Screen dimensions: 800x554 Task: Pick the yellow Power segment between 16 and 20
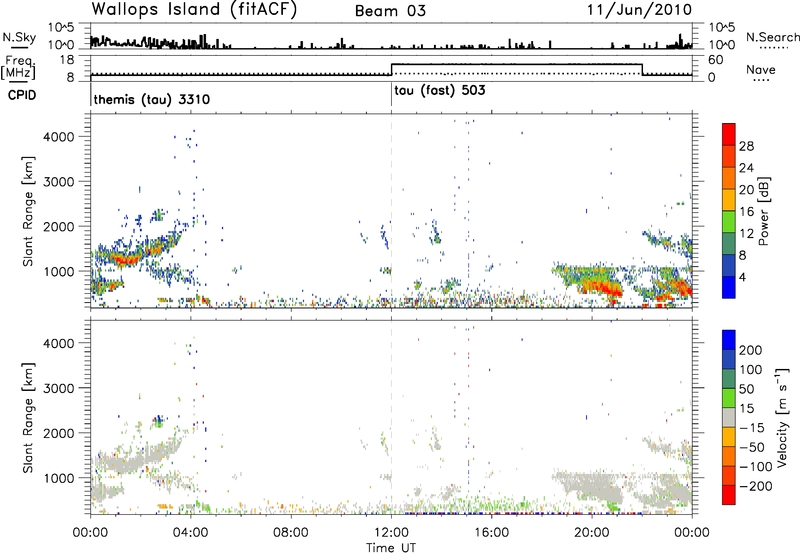[729, 200]
